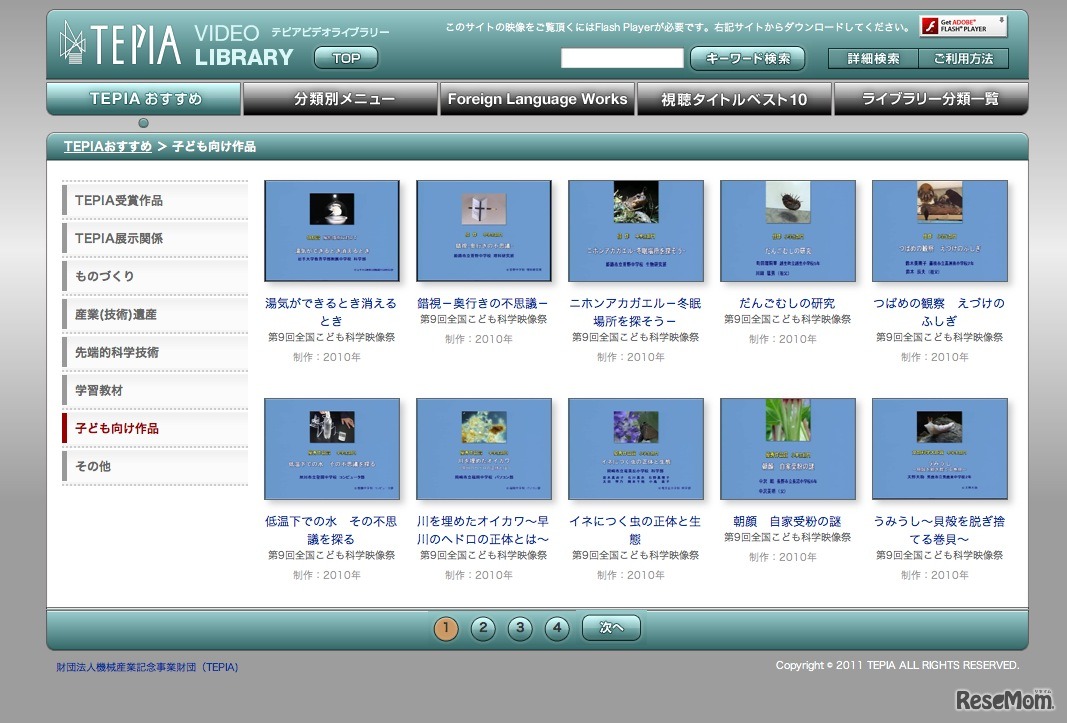This screenshot has height=723, width=1067.
Task: Open the ライブラリー分類一覧 tab
Action: (931, 99)
